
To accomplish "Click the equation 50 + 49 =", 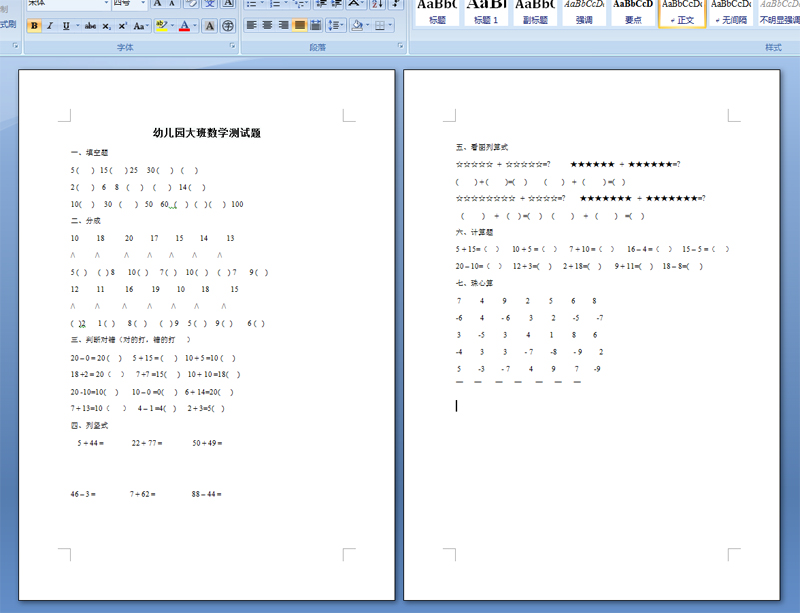I will click(207, 443).
